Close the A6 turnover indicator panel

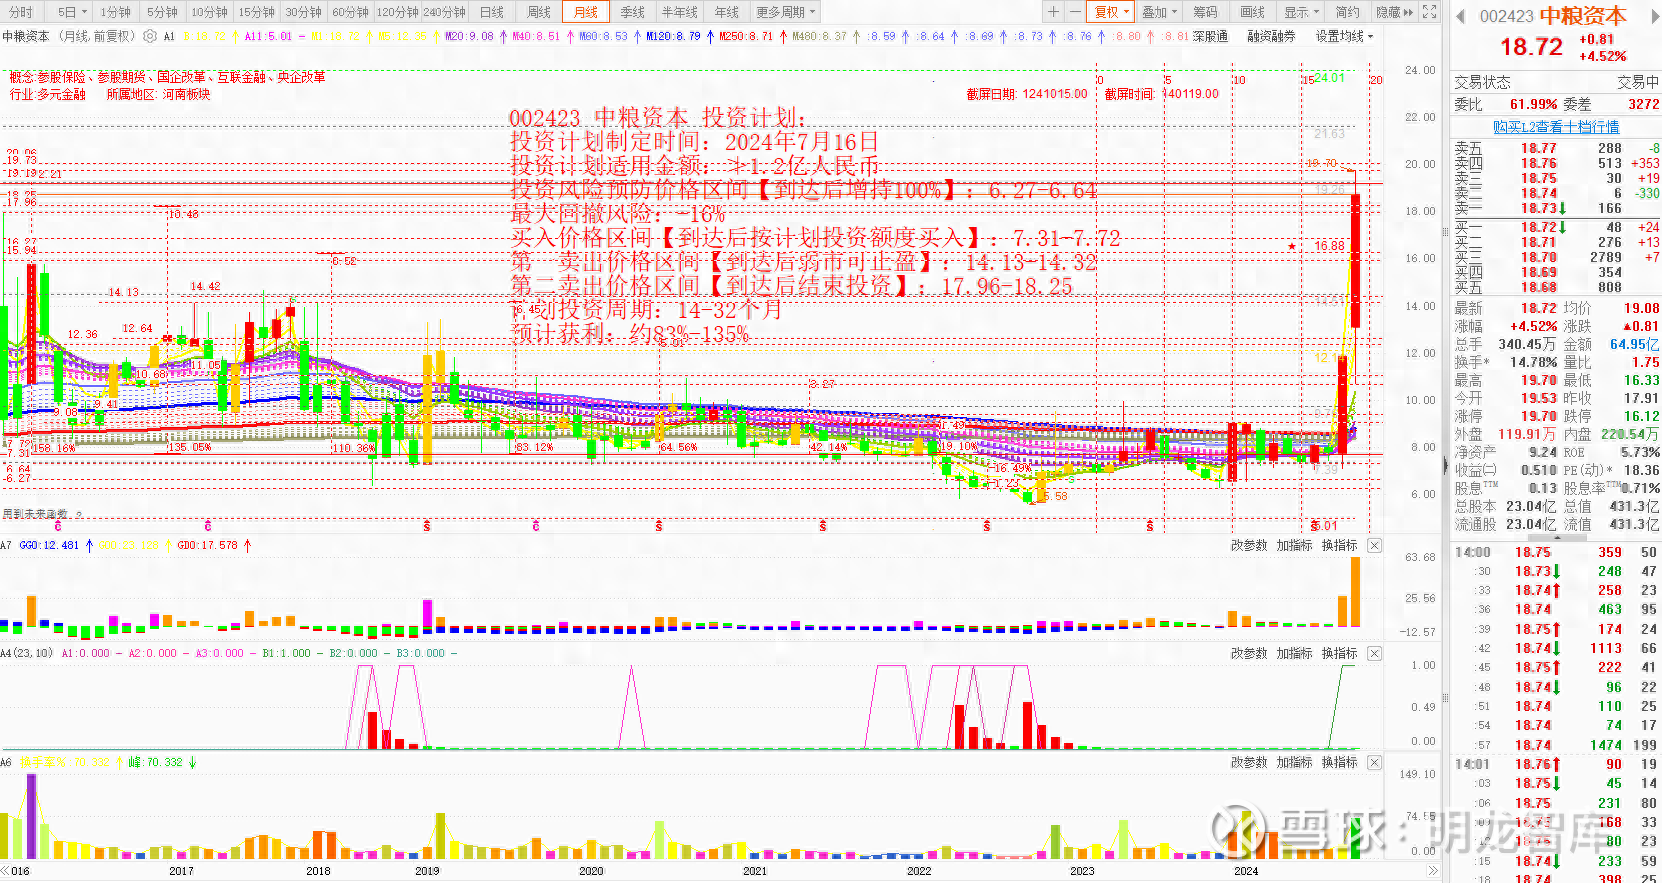(x=1375, y=762)
